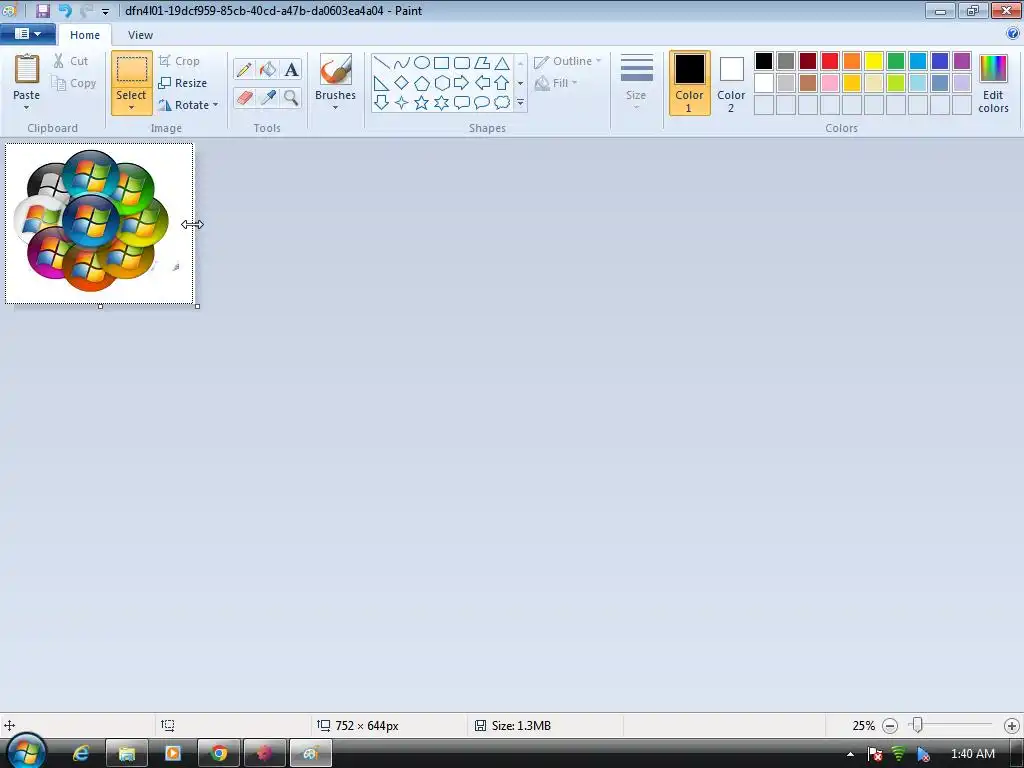Image resolution: width=1024 pixels, height=768 pixels.
Task: Choose the Rectangle shape
Action: pos(441,63)
